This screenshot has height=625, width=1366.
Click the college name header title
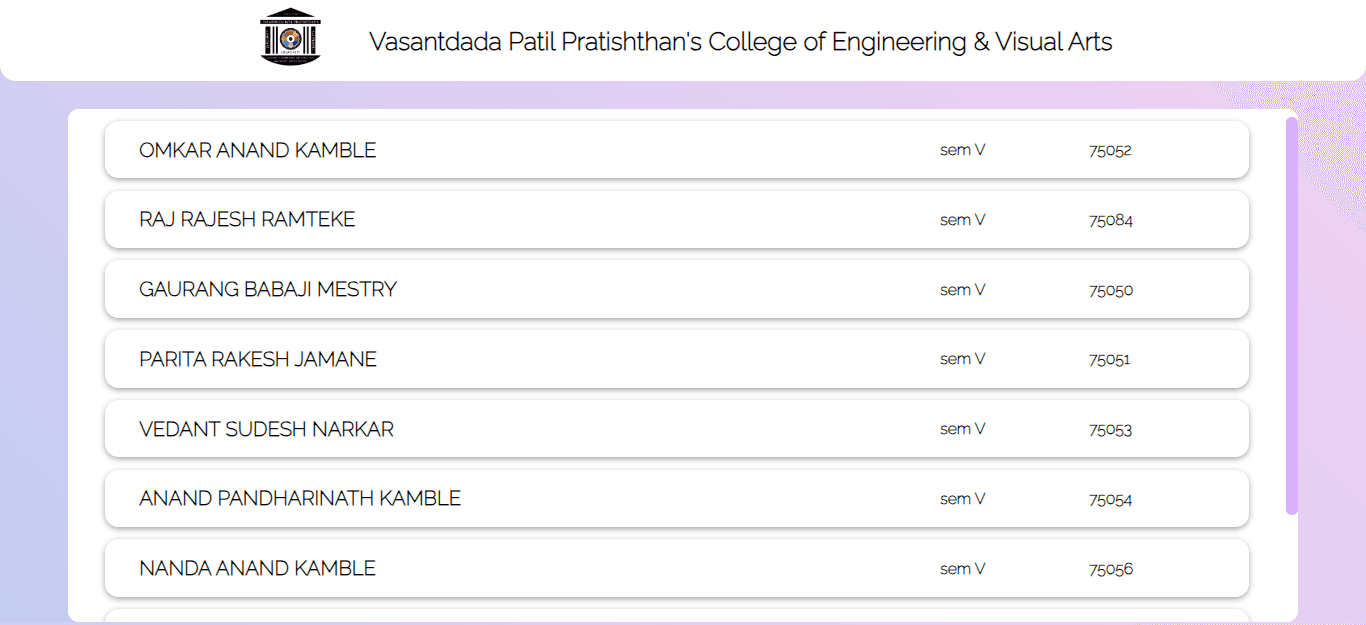[740, 42]
